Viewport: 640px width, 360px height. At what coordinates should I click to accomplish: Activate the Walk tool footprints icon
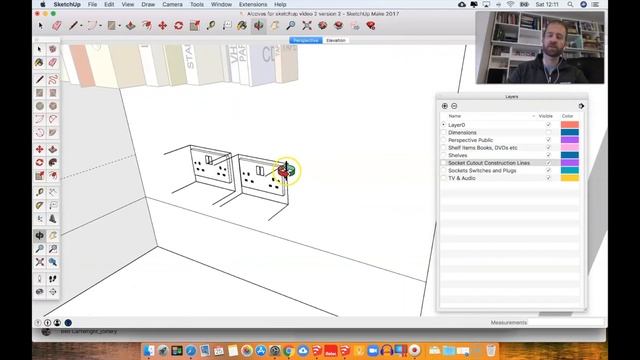53,278
